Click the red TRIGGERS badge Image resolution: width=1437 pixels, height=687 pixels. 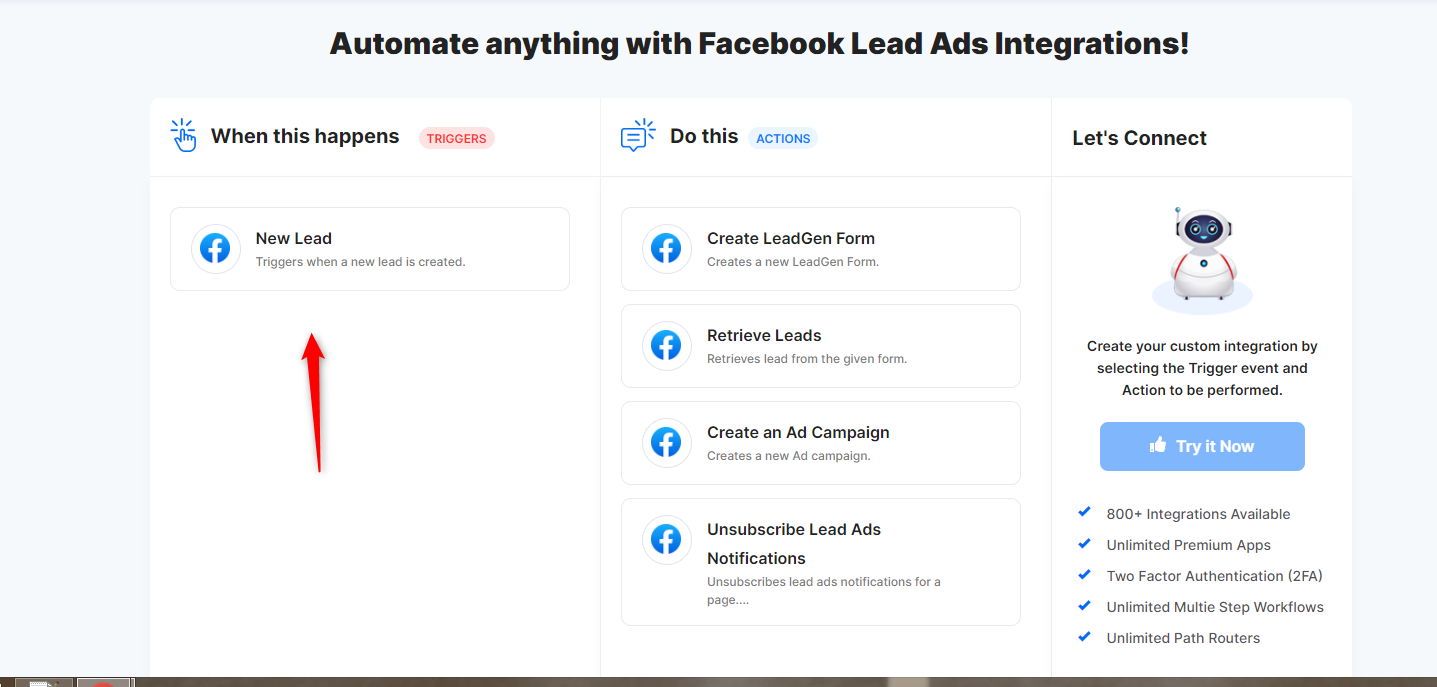(x=457, y=138)
